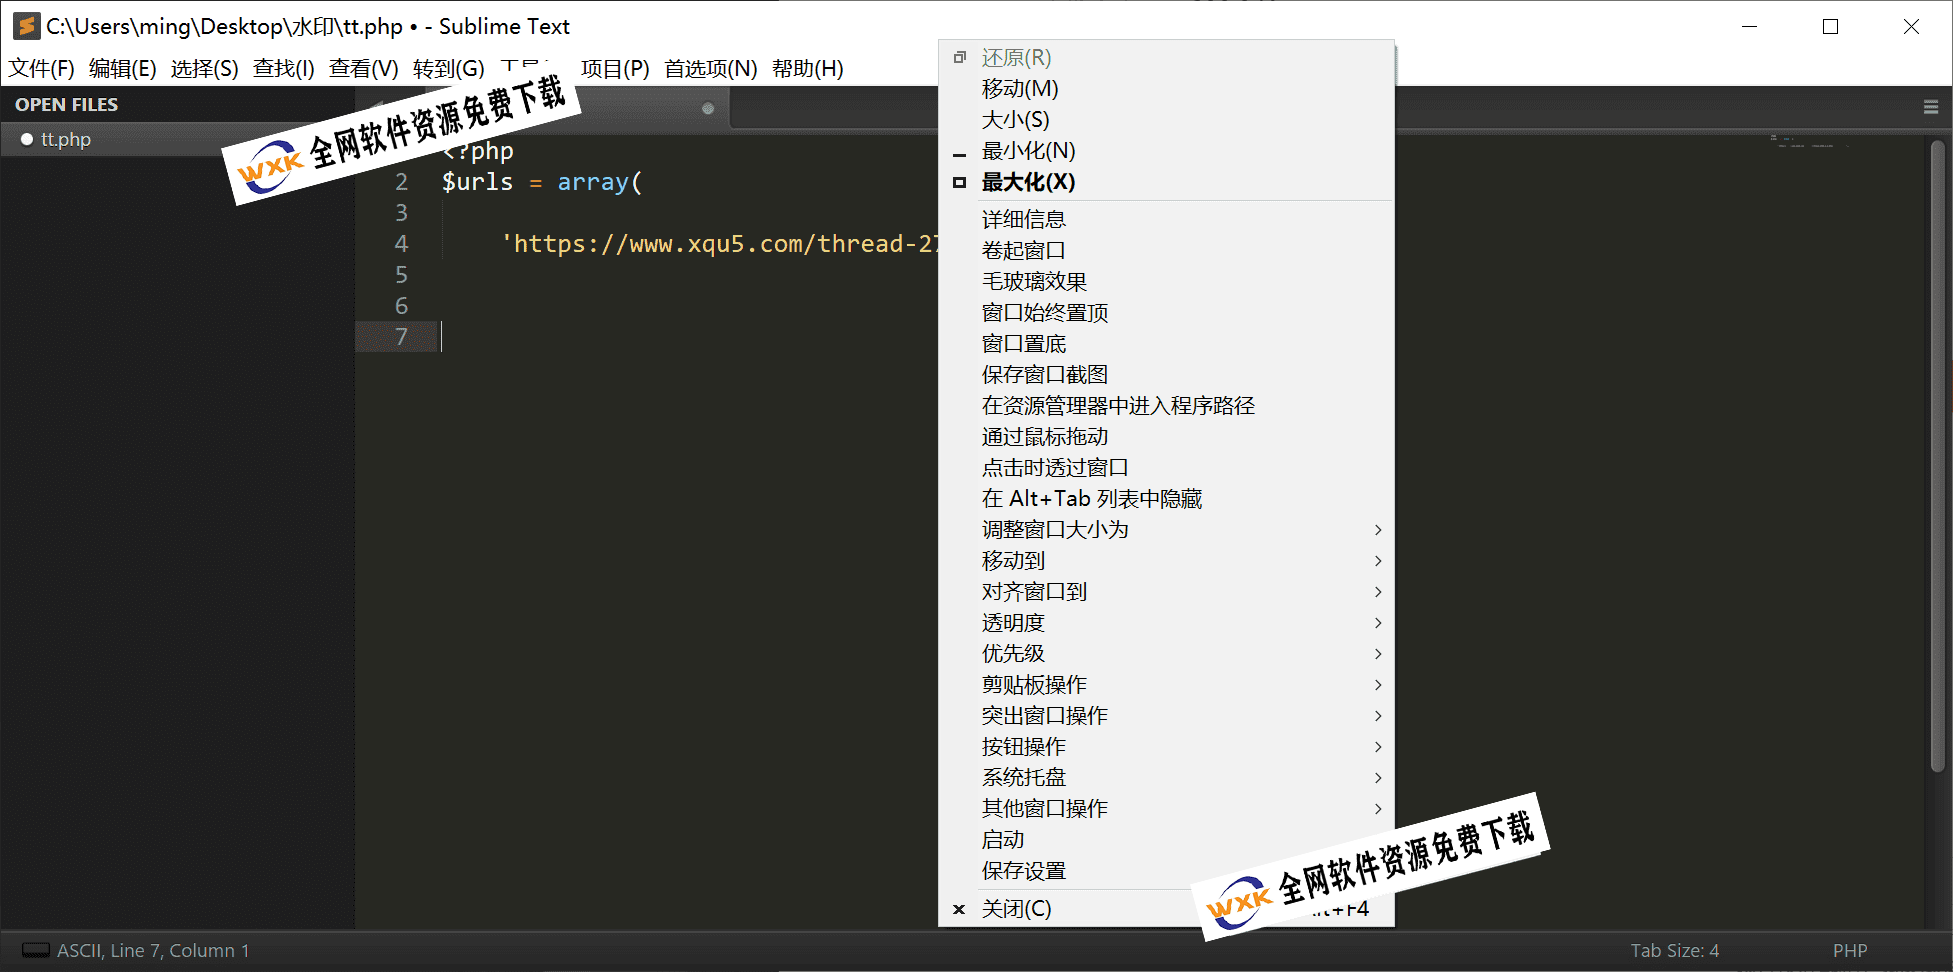Select tt.php in Open Files sidebar
Image resolution: width=1953 pixels, height=972 pixels.
[x=66, y=140]
